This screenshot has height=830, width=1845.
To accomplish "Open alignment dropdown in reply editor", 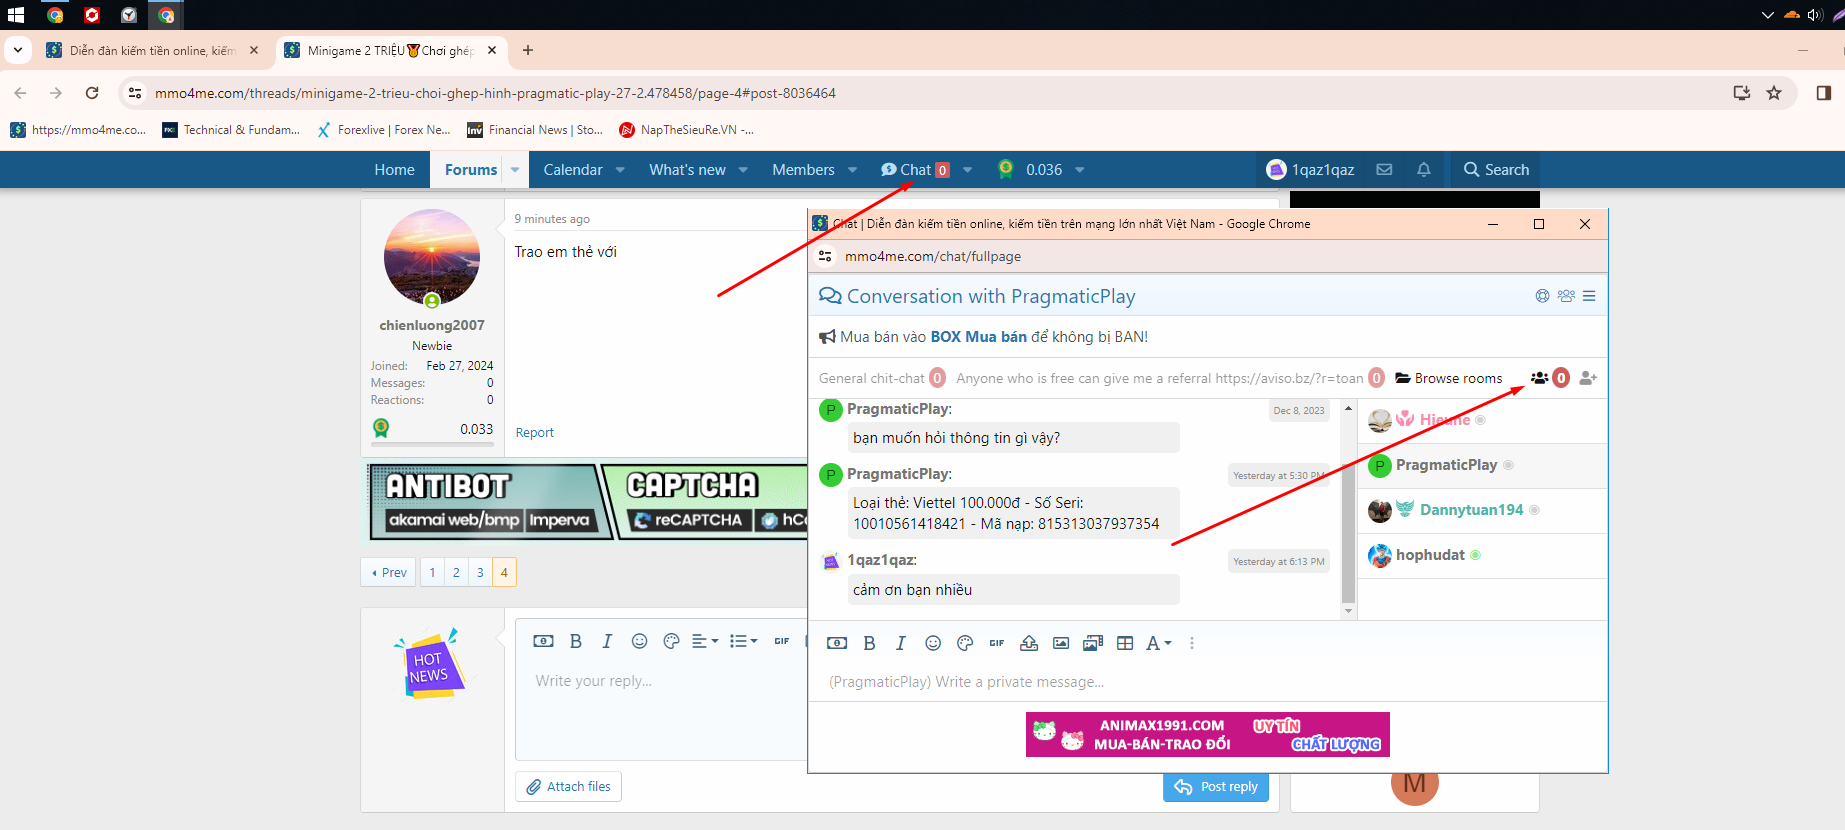I will pyautogui.click(x=705, y=641).
